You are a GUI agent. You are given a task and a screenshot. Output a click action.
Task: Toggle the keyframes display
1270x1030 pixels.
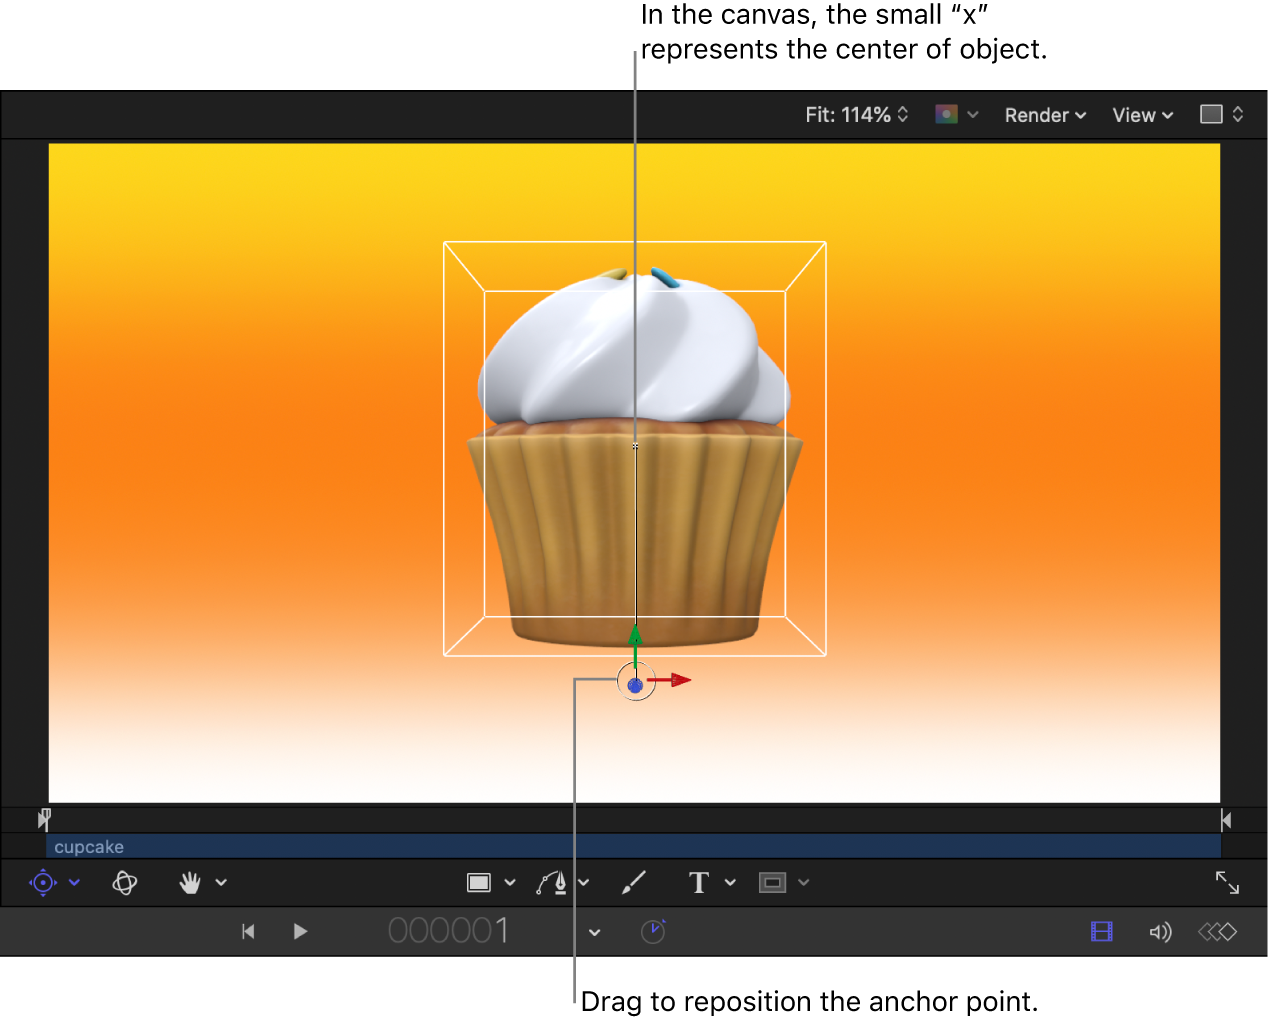point(1217,931)
